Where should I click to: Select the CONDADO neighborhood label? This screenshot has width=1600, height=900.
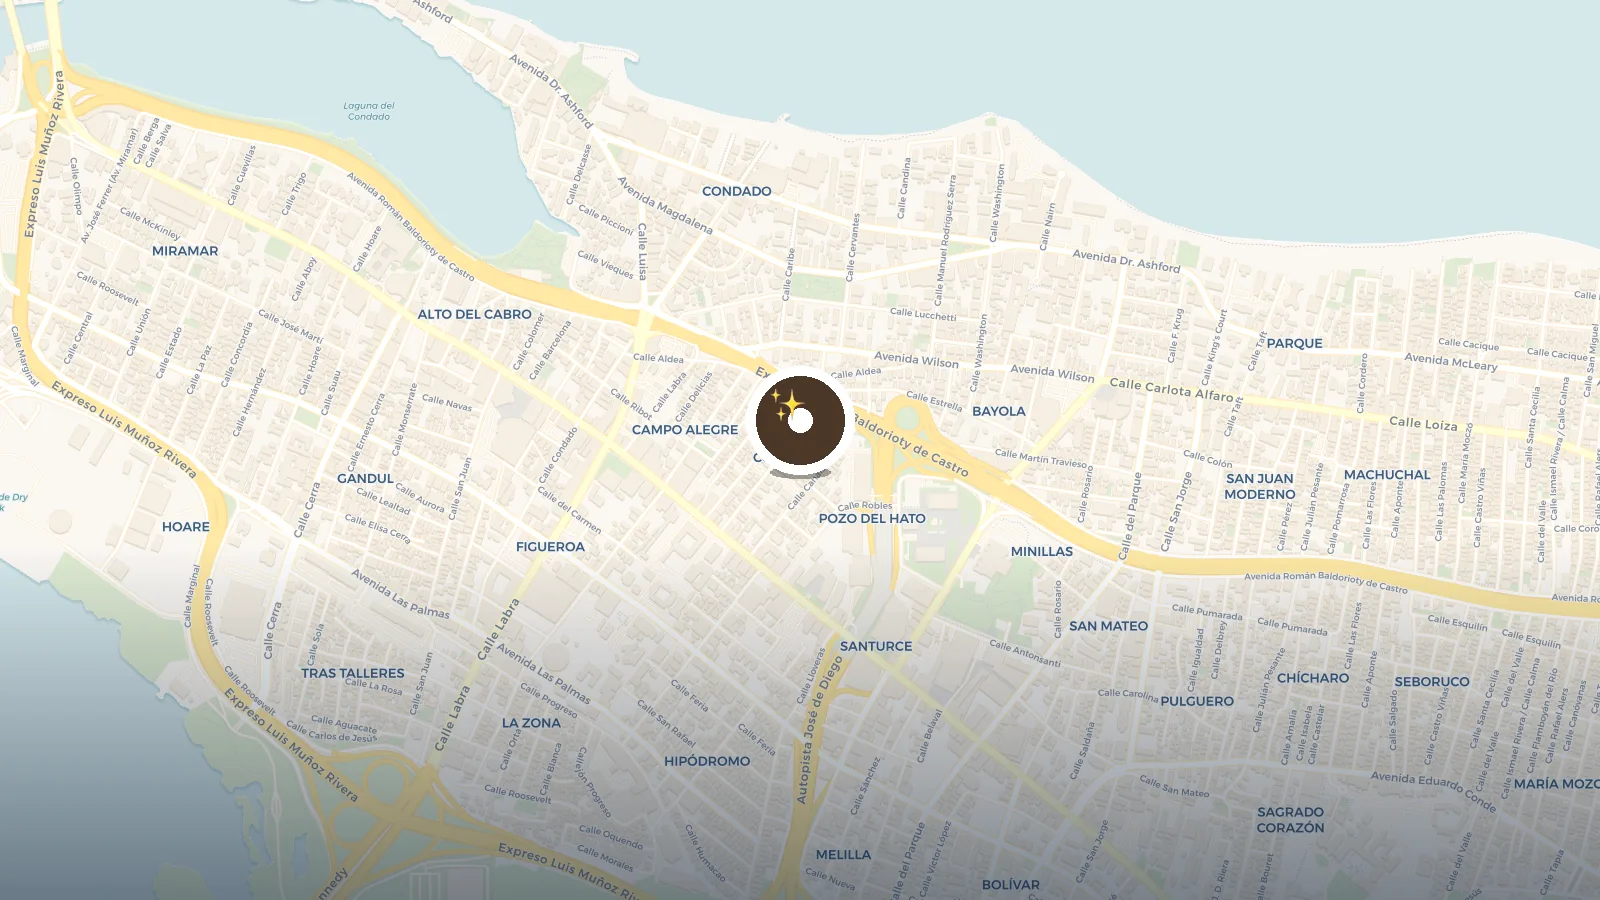point(737,191)
